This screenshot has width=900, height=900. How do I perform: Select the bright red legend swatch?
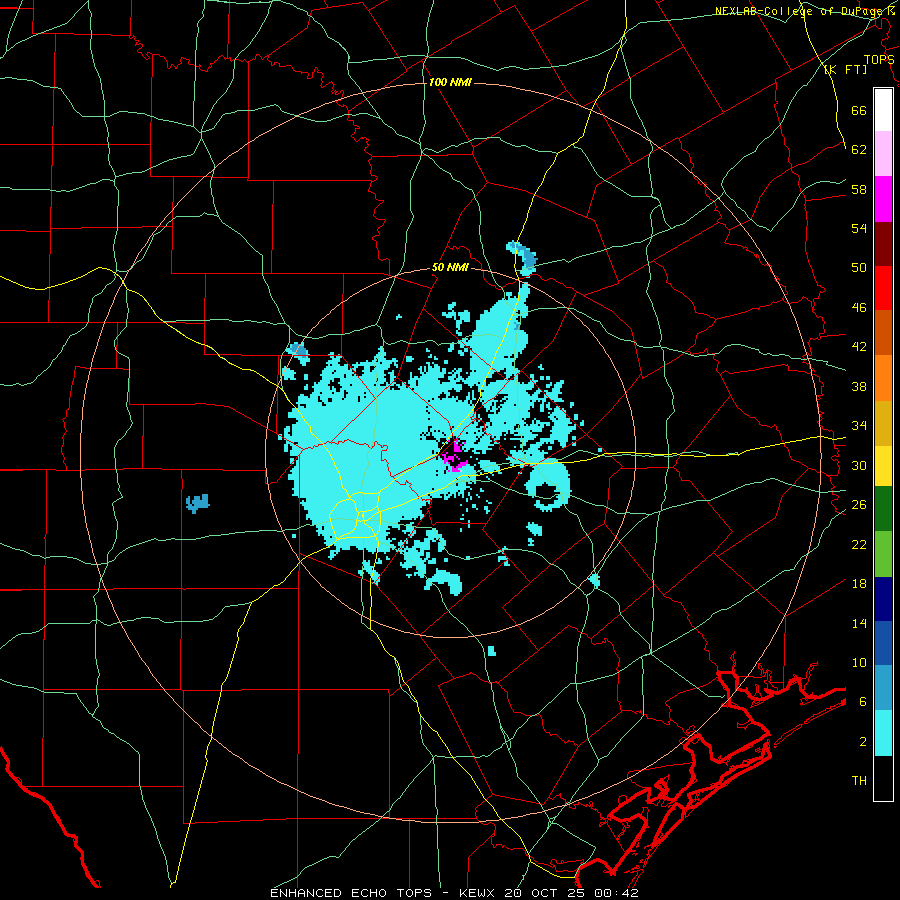(883, 288)
